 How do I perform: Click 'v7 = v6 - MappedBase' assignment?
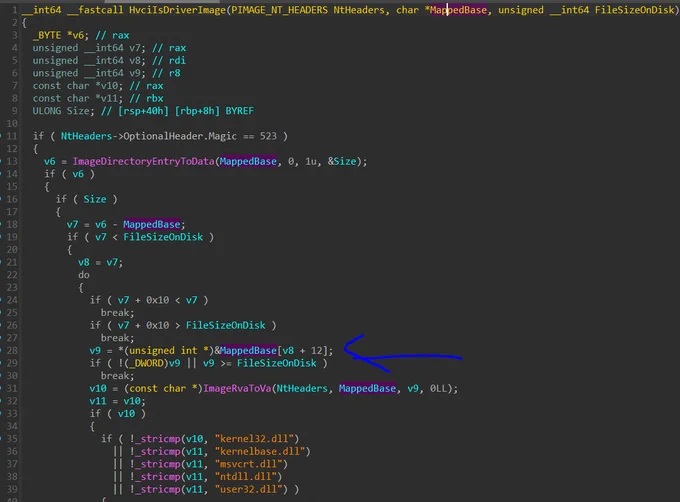(123, 224)
